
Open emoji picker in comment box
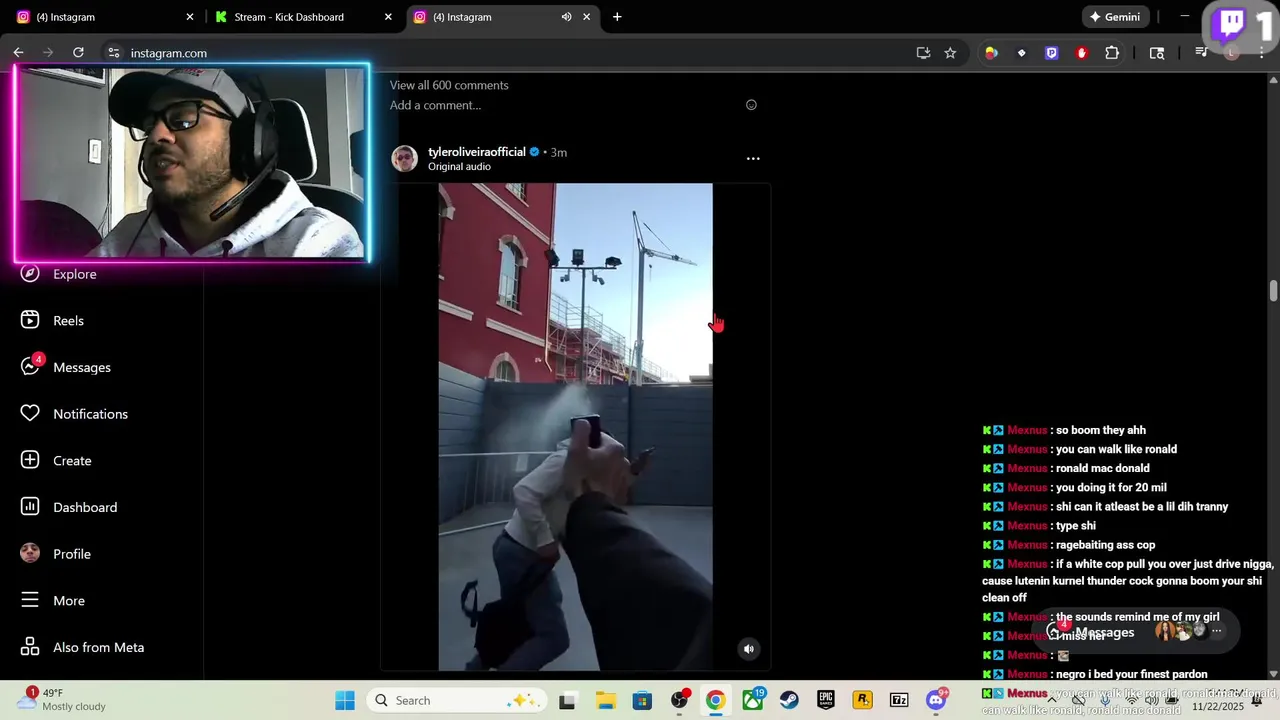[751, 105]
